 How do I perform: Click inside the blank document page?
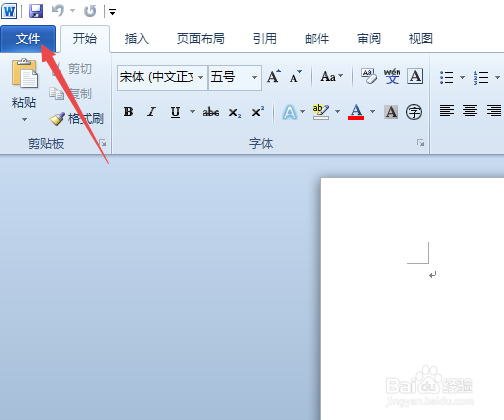[x=412, y=299]
